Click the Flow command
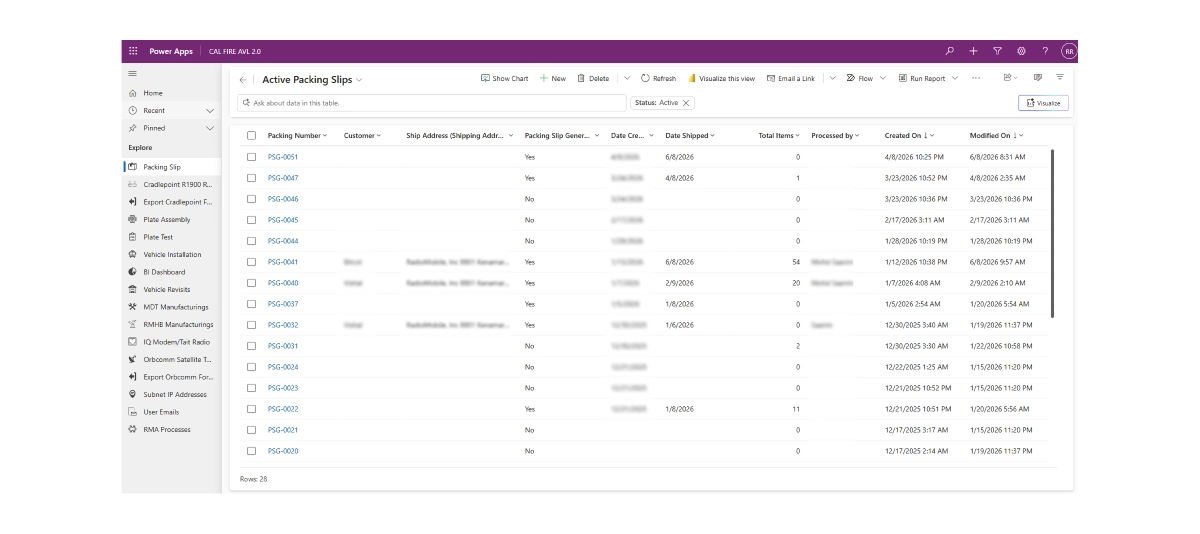Viewport: 1200px width, 534px height. [x=859, y=78]
